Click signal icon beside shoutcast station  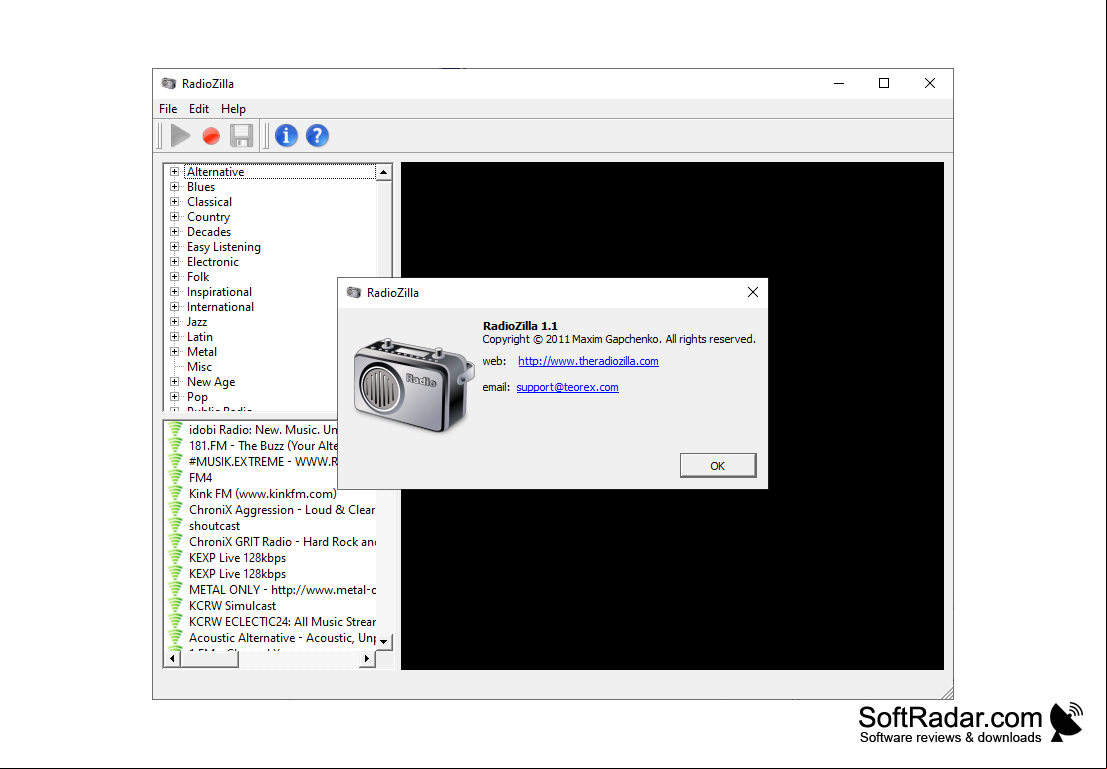[175, 525]
